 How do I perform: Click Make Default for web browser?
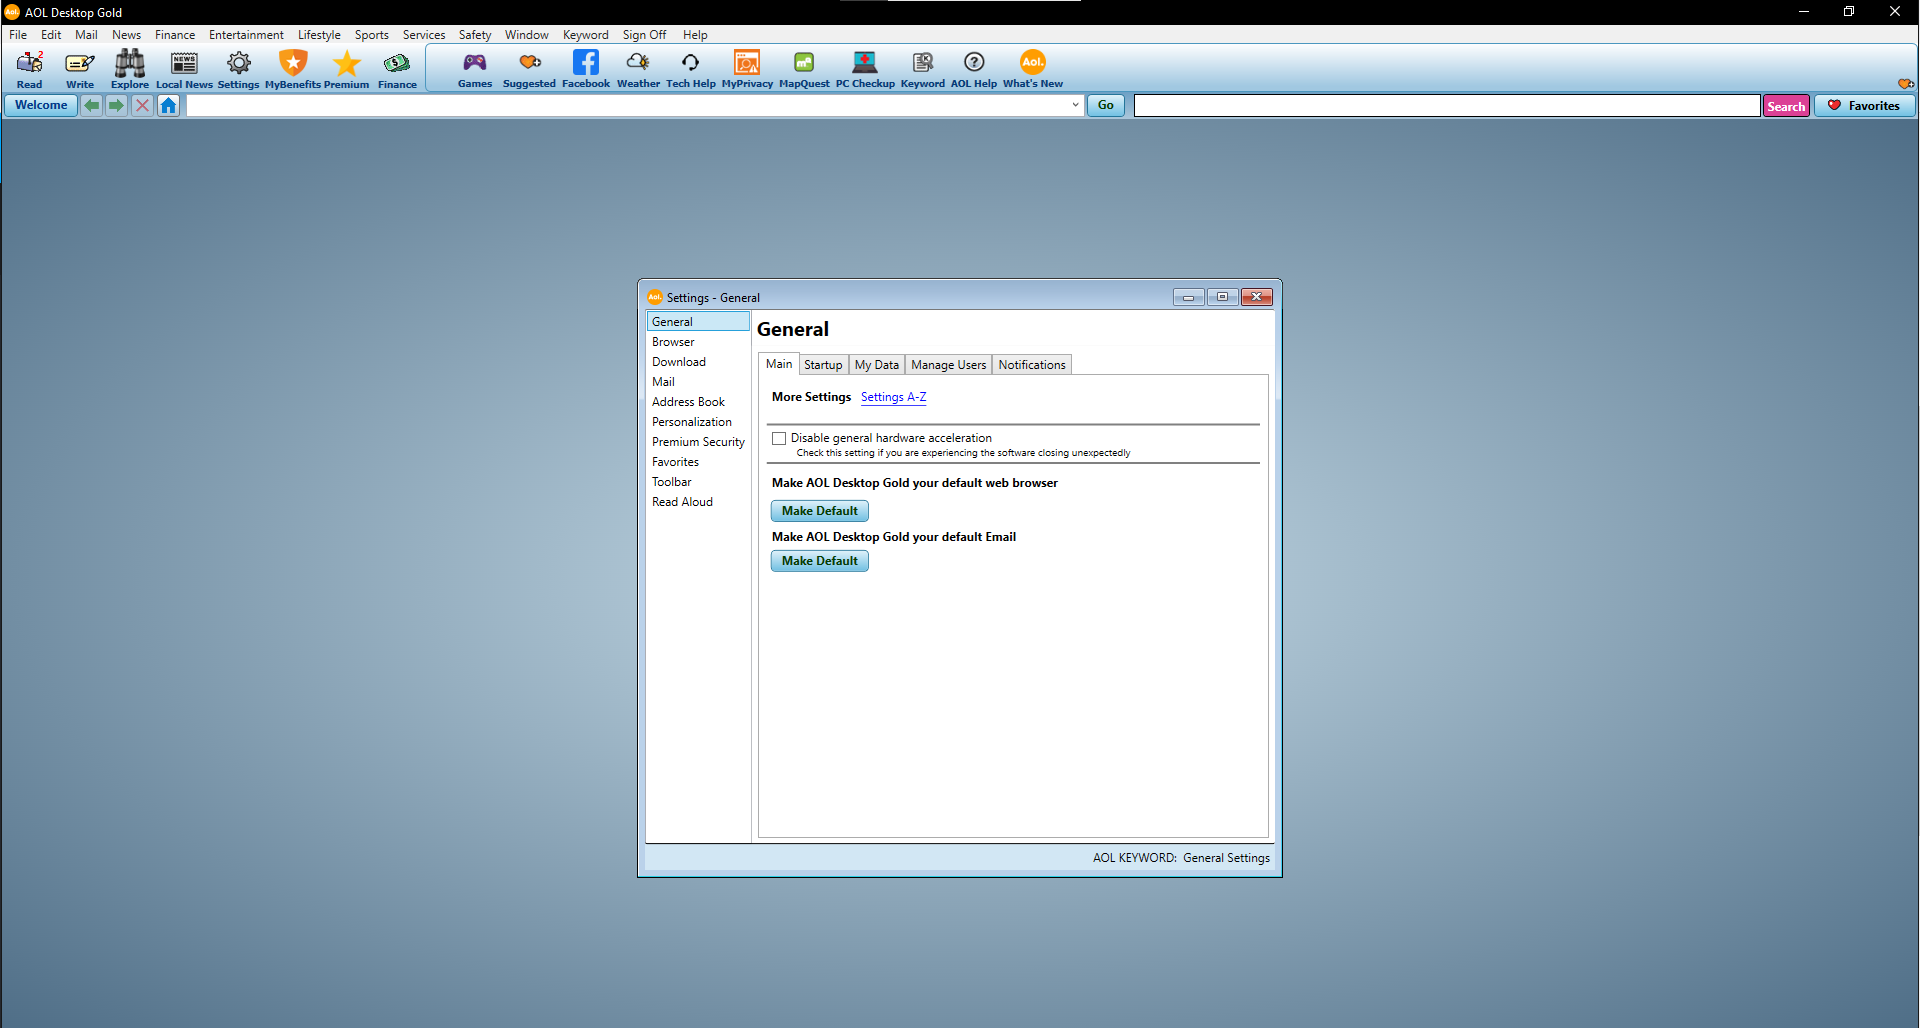(819, 511)
